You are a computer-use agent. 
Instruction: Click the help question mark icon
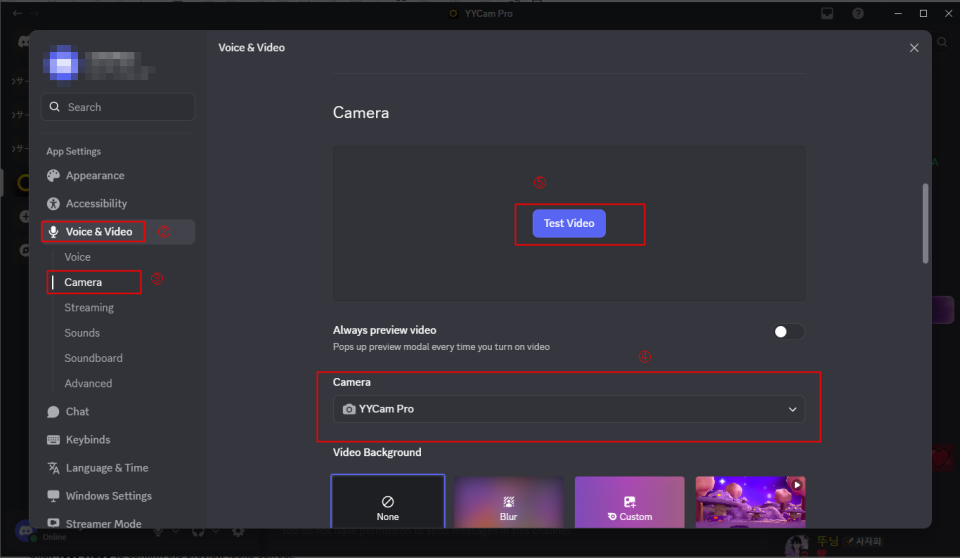tap(858, 14)
